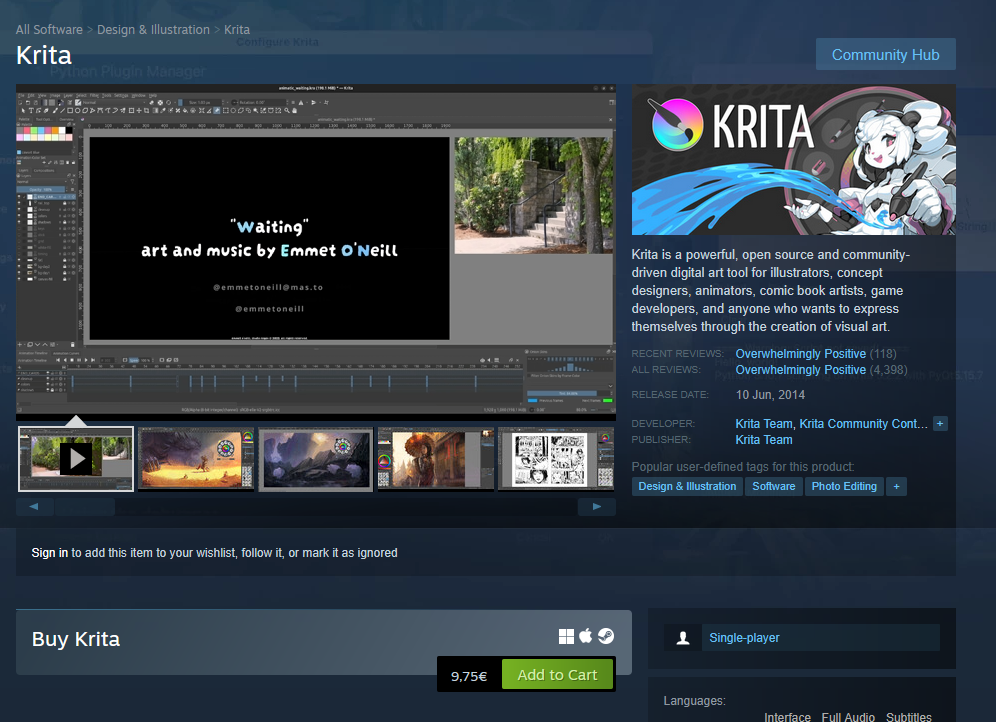Screen dimensions: 996x722
Task: Open the Community Hub
Action: click(885, 55)
